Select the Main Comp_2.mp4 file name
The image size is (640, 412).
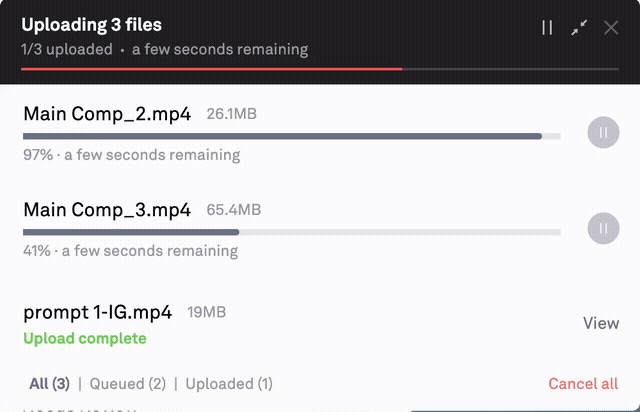coord(107,114)
